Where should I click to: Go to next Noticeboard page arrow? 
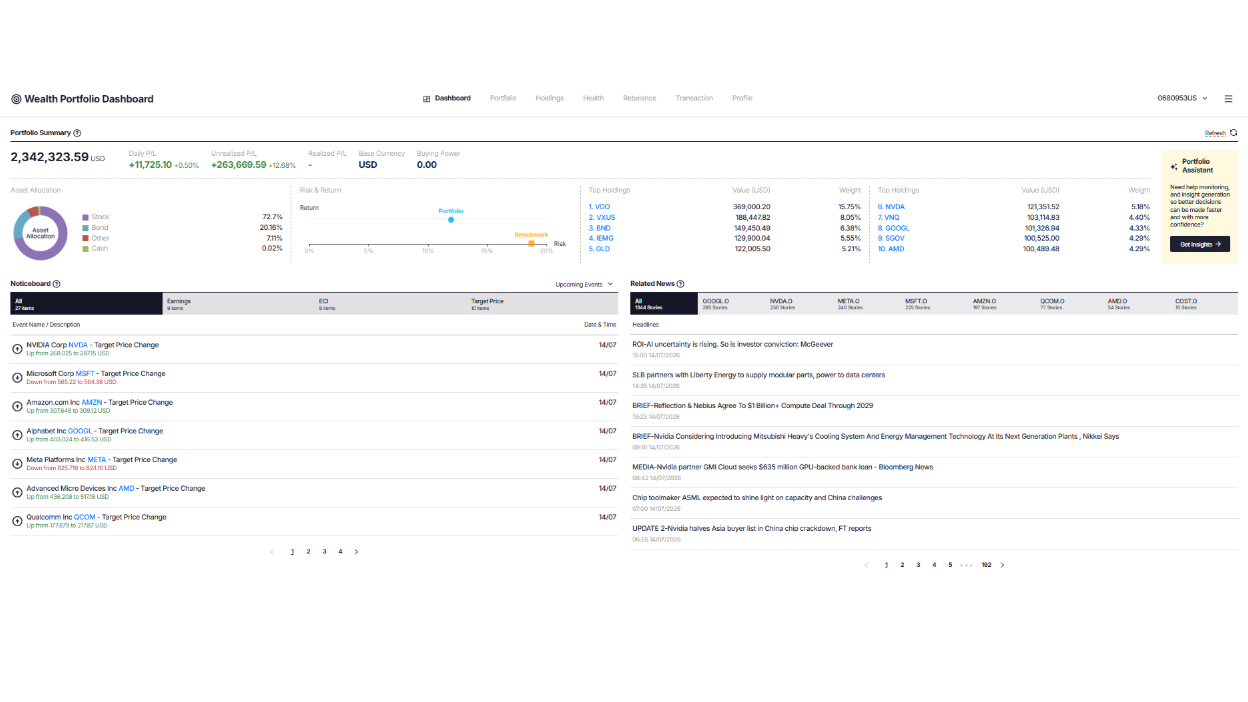pyautogui.click(x=356, y=552)
